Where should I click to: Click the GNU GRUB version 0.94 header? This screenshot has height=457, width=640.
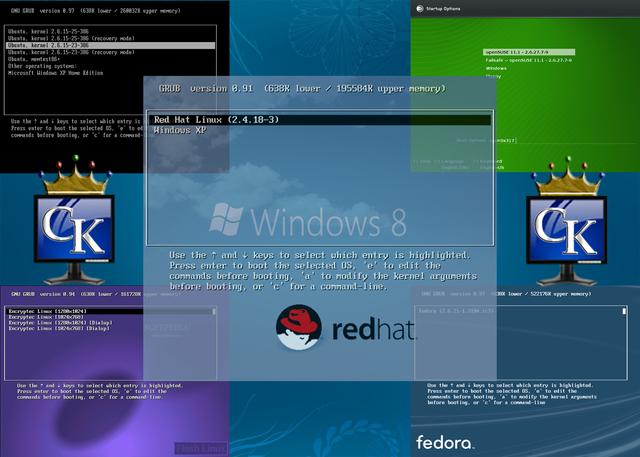[96, 294]
